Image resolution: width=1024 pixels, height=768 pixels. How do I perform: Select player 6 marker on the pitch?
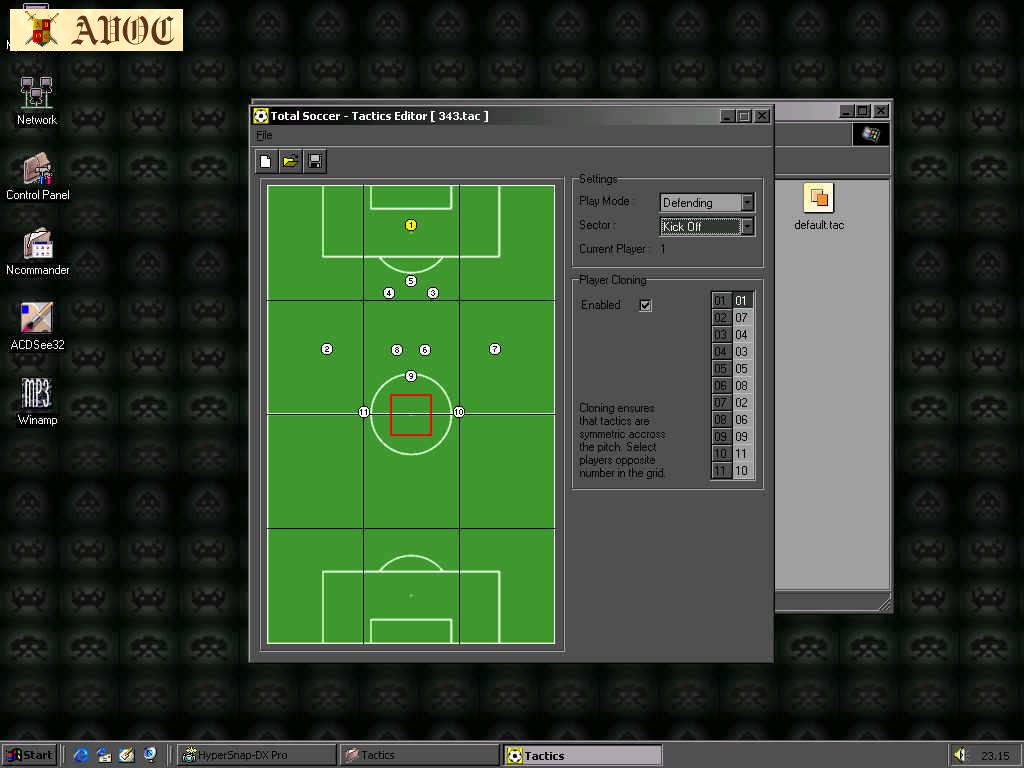(x=425, y=350)
